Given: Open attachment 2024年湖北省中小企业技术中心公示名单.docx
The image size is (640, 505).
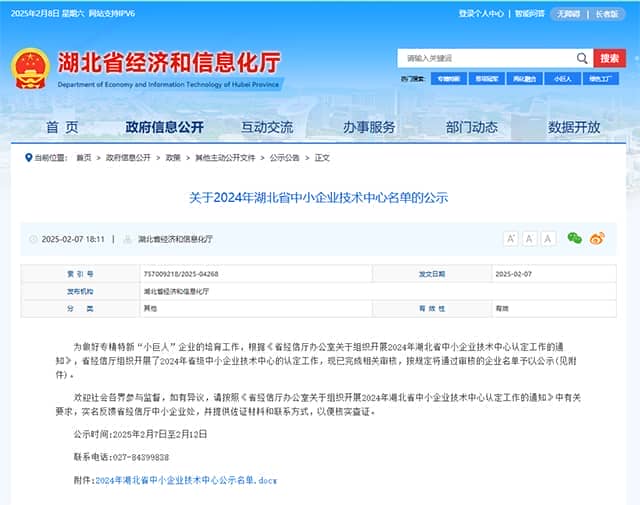Looking at the screenshot, I should point(185,480).
